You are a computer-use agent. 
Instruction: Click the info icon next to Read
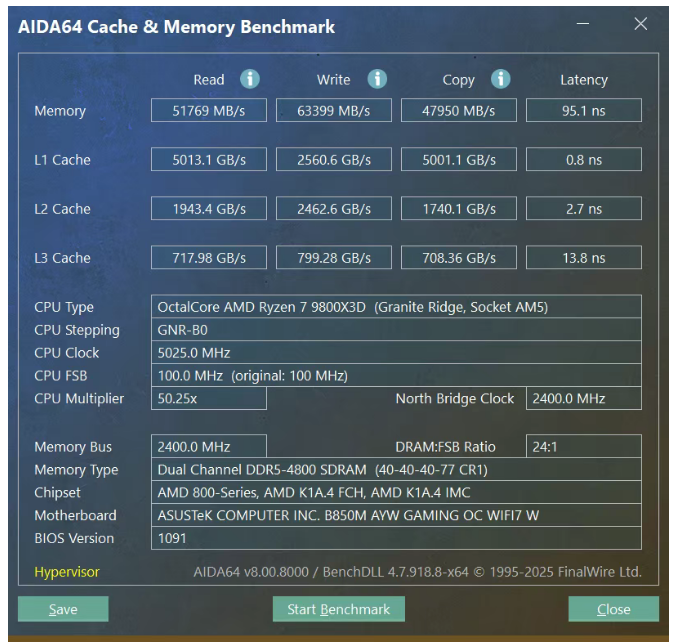[250, 80]
